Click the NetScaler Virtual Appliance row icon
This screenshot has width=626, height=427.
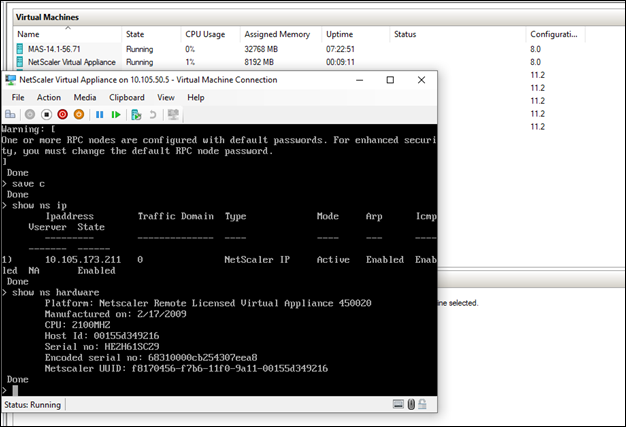click(x=20, y=62)
